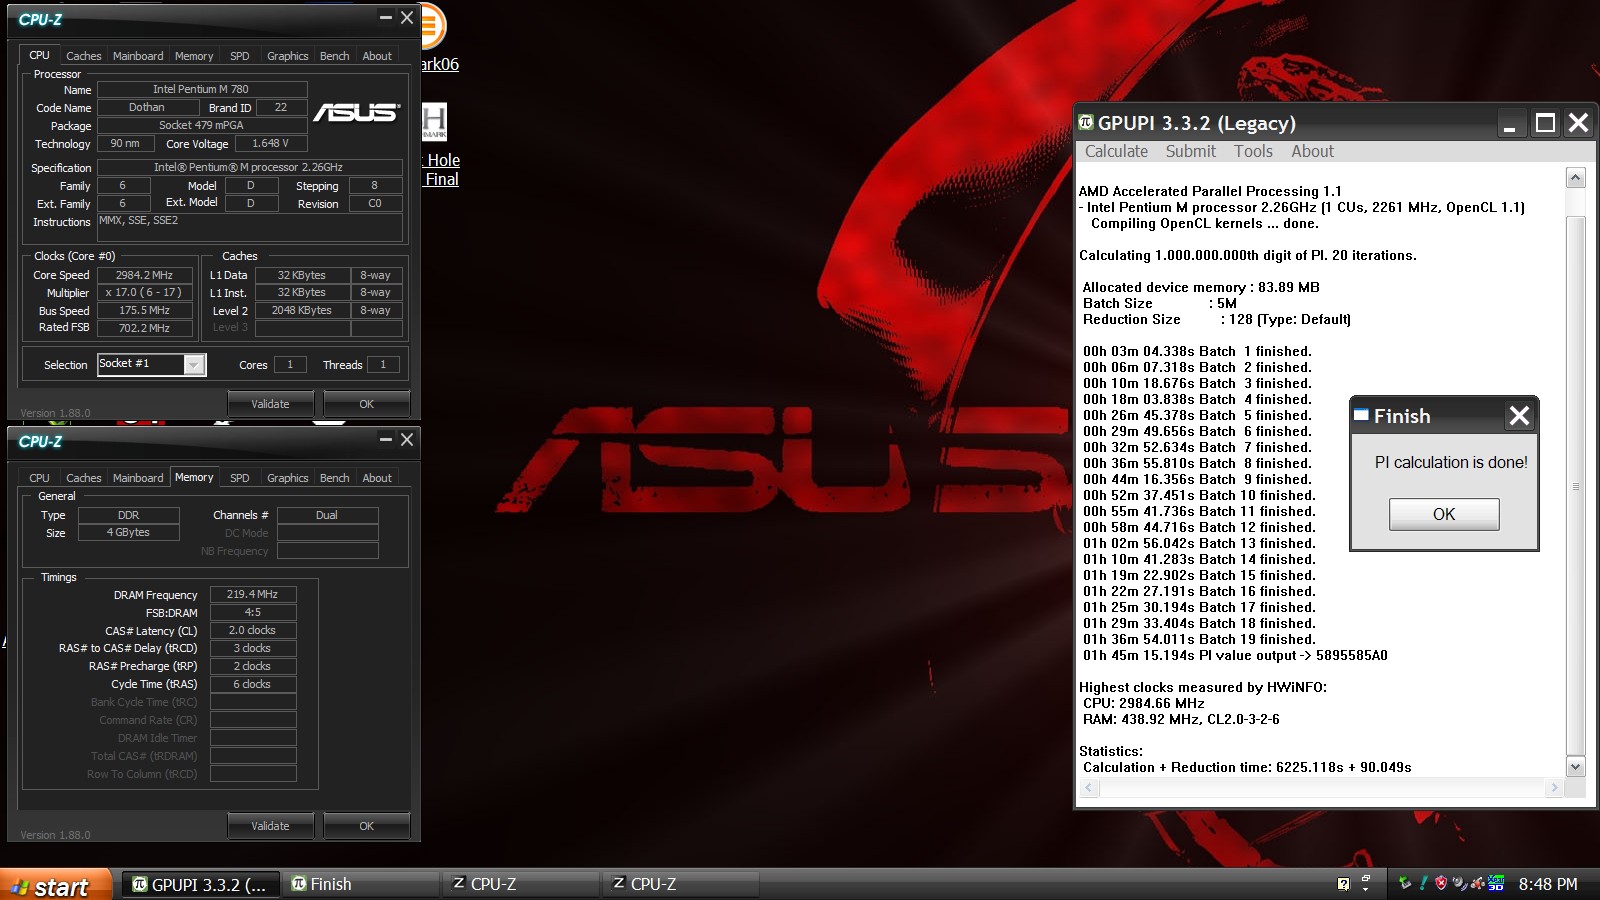Click the DRAM Frequency value 219.4 MHz

point(253,594)
